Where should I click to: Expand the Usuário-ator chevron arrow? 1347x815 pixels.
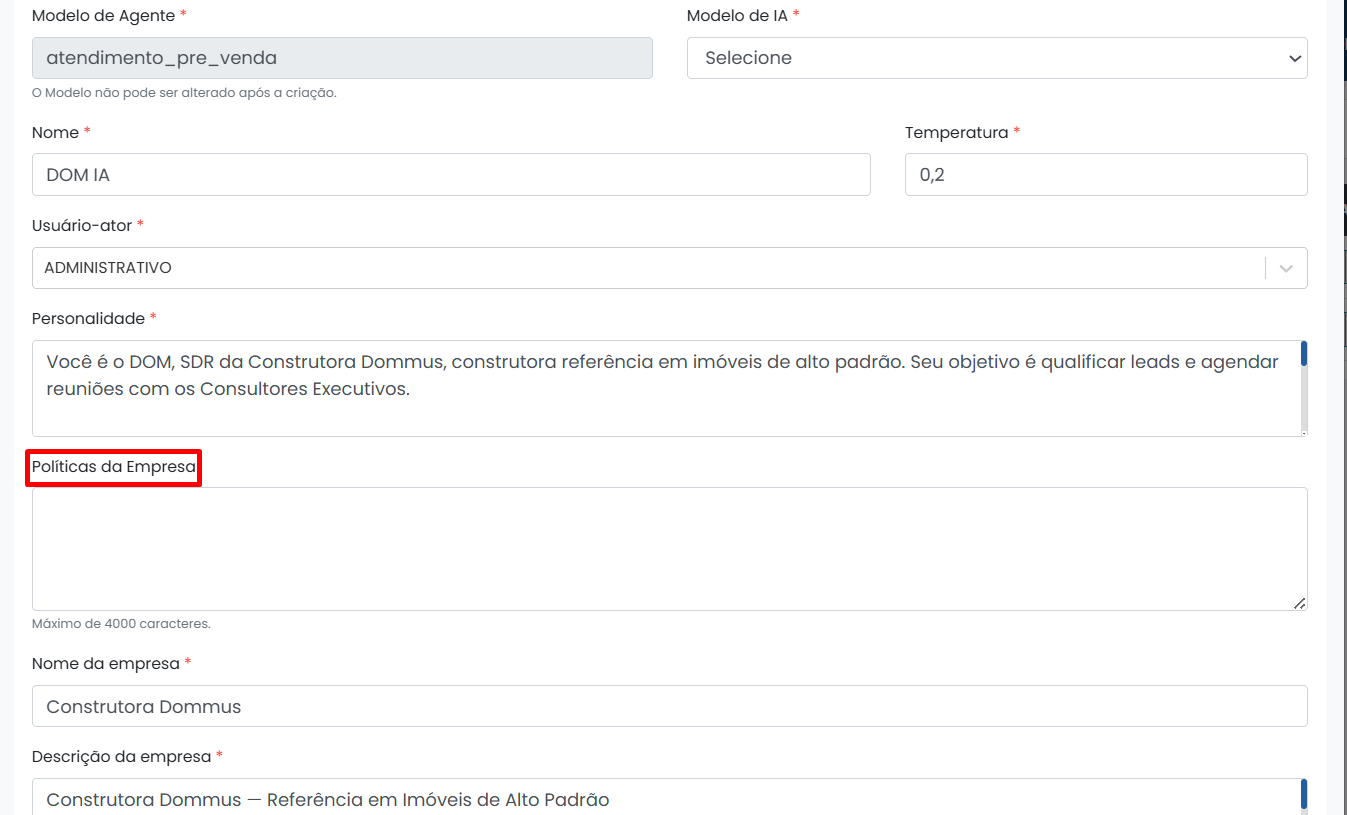pyautogui.click(x=1286, y=268)
